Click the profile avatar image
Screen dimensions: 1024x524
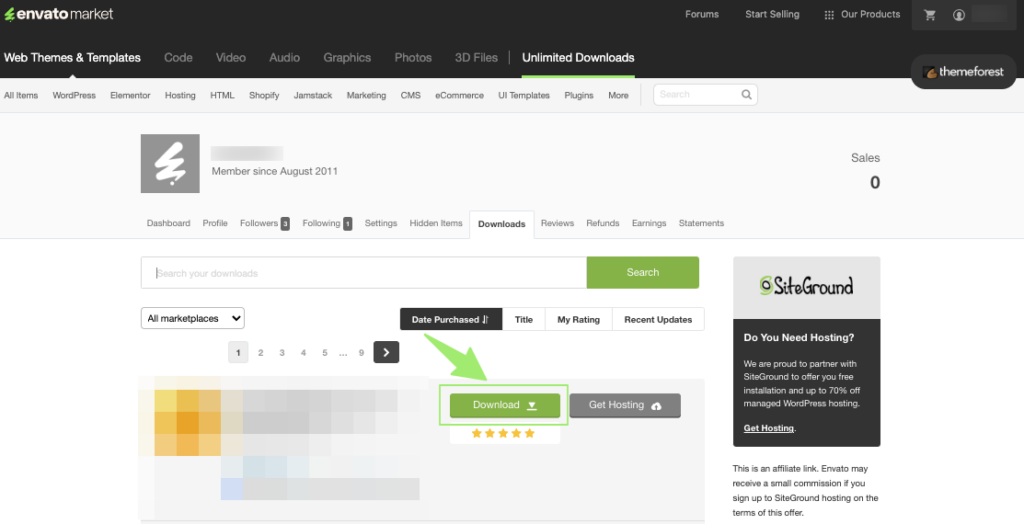[170, 163]
